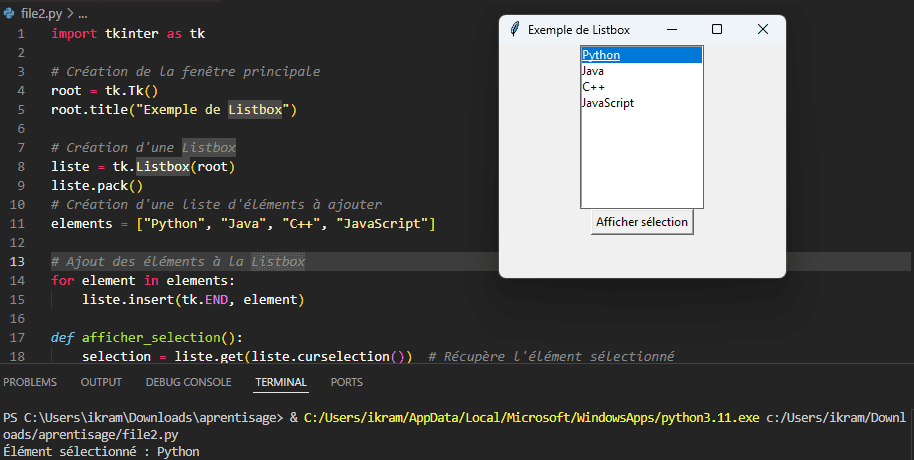Screen dimensions: 914x460
Task: Close the Exemple de Listbox window
Action: point(762,29)
